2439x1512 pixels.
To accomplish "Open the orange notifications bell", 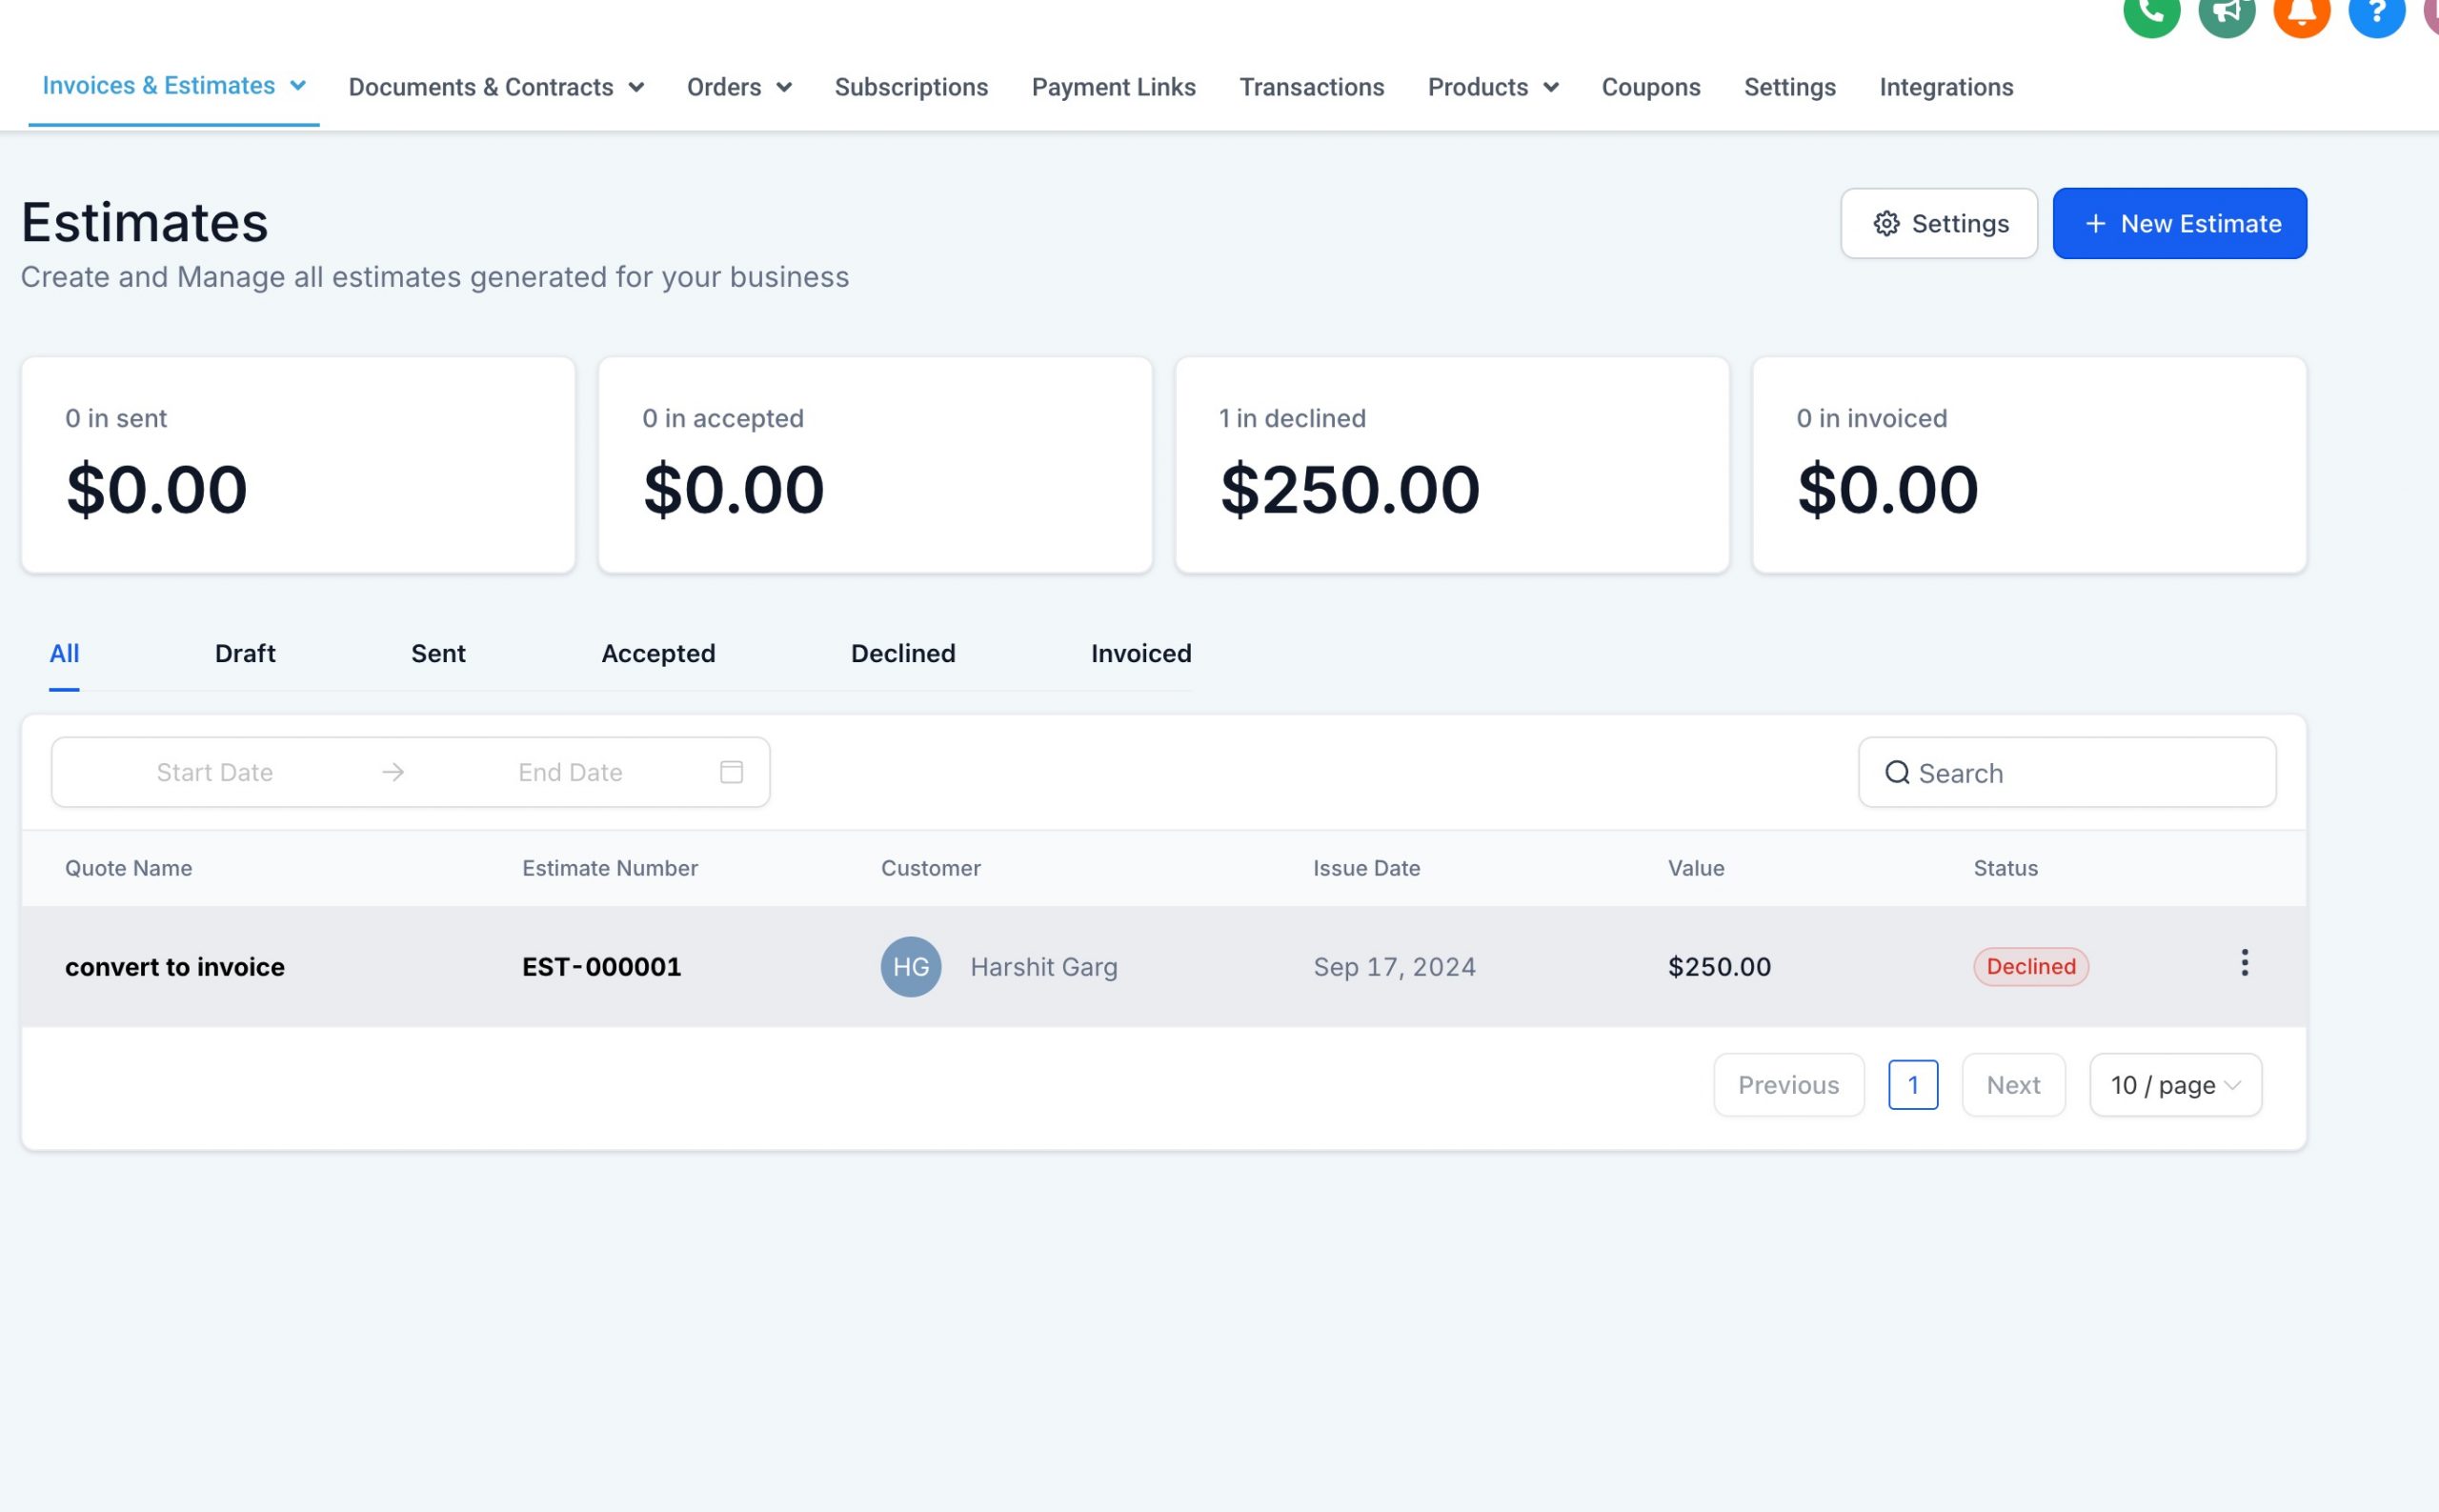I will tap(2301, 14).
